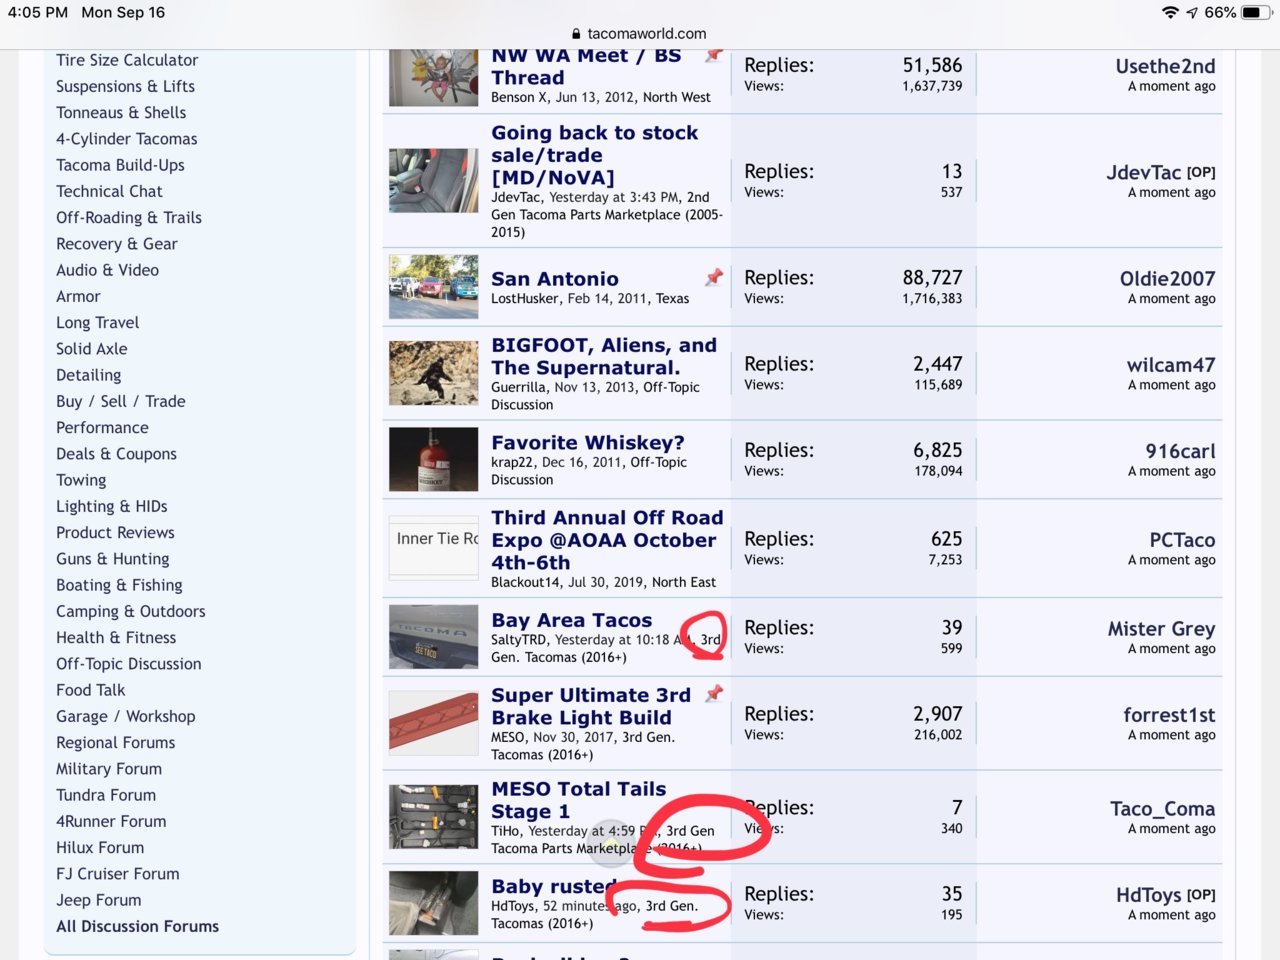Go to FJ Cruiser Forum
The width and height of the screenshot is (1280, 960).
click(118, 873)
